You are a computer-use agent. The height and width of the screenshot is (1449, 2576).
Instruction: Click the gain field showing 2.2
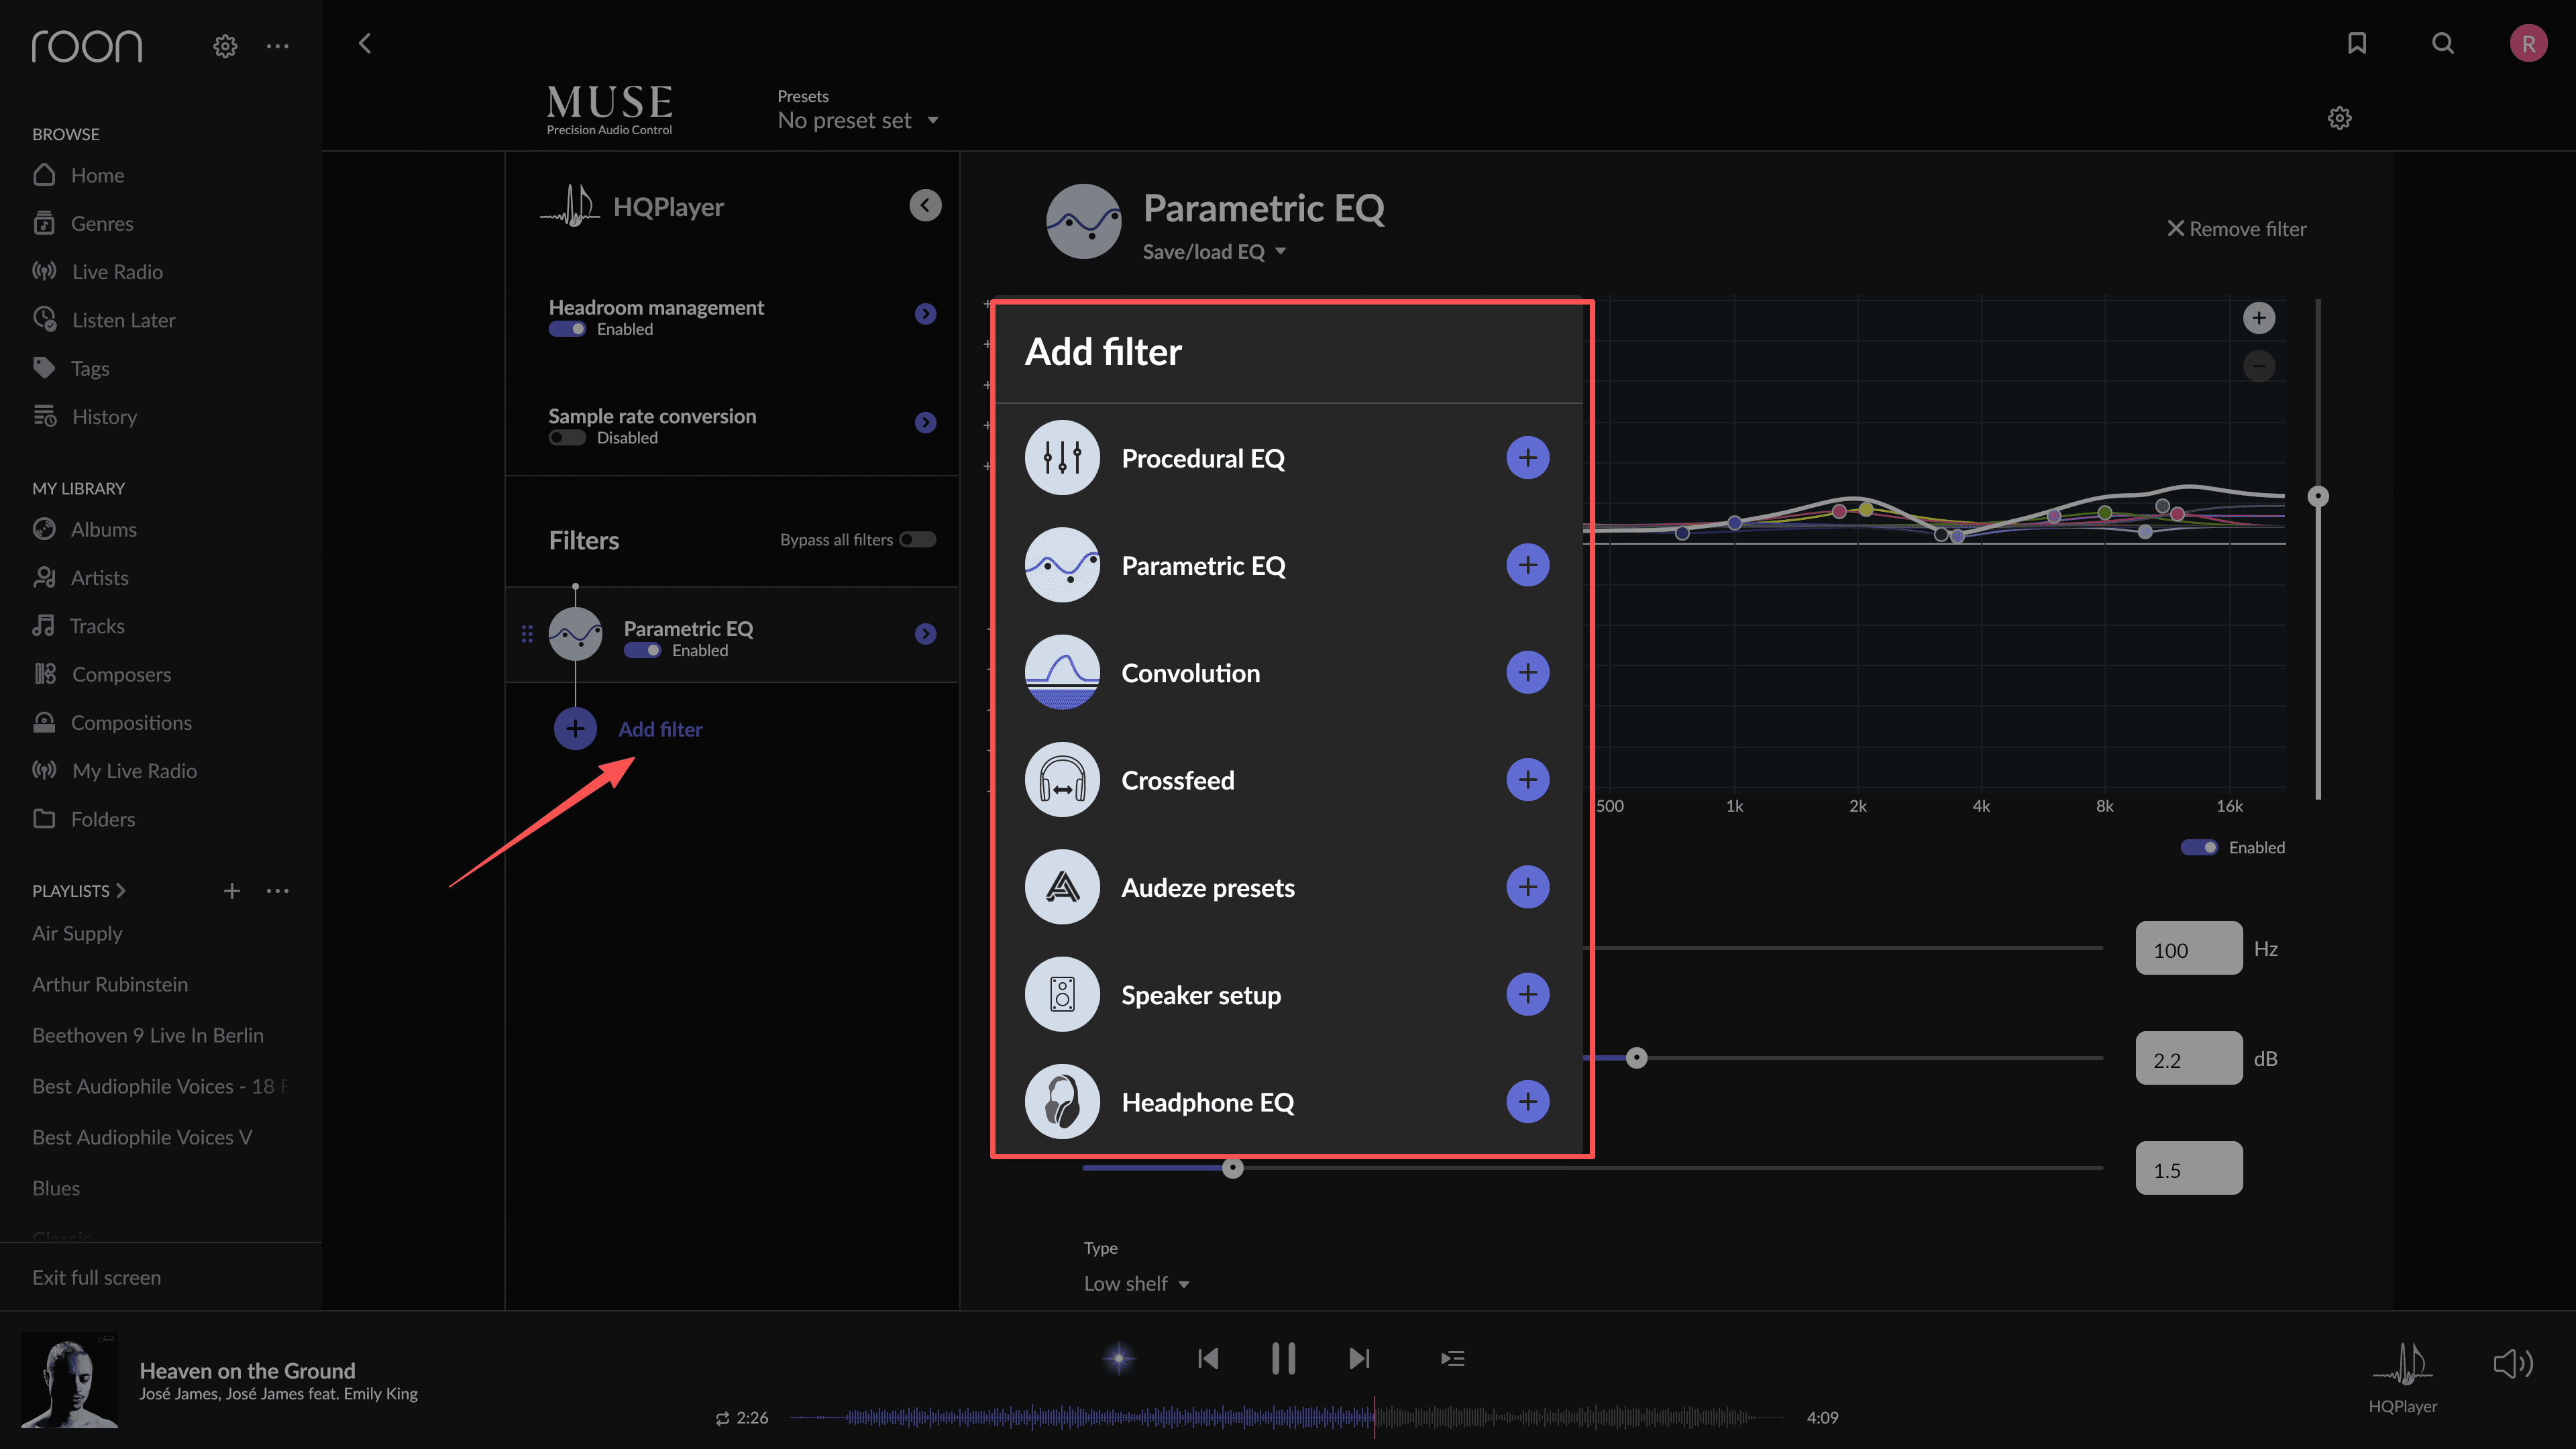[2189, 1059]
